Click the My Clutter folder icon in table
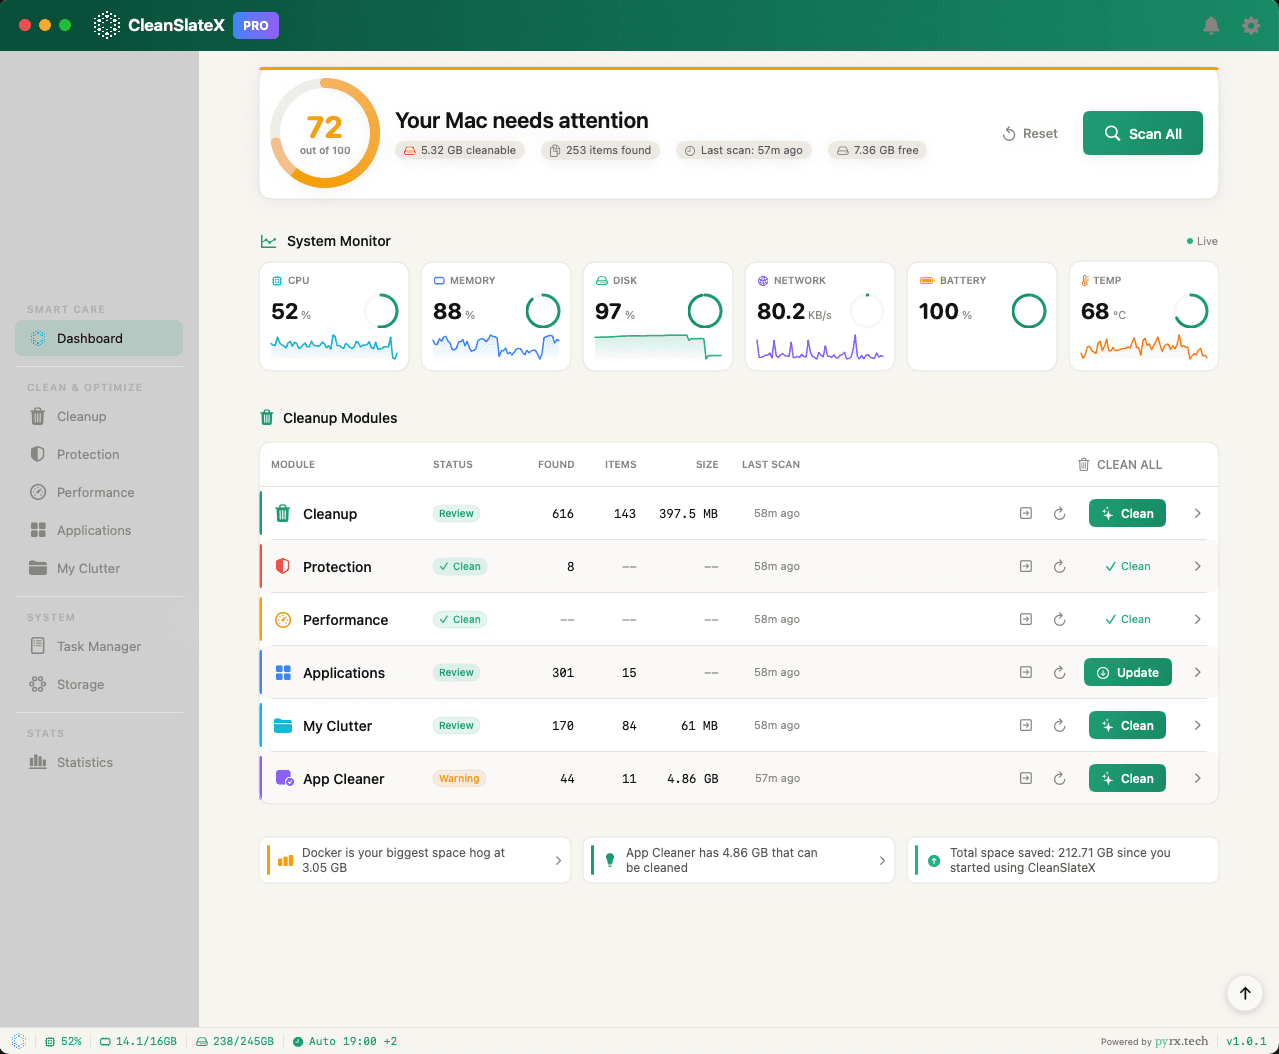The image size is (1279, 1054). [283, 725]
